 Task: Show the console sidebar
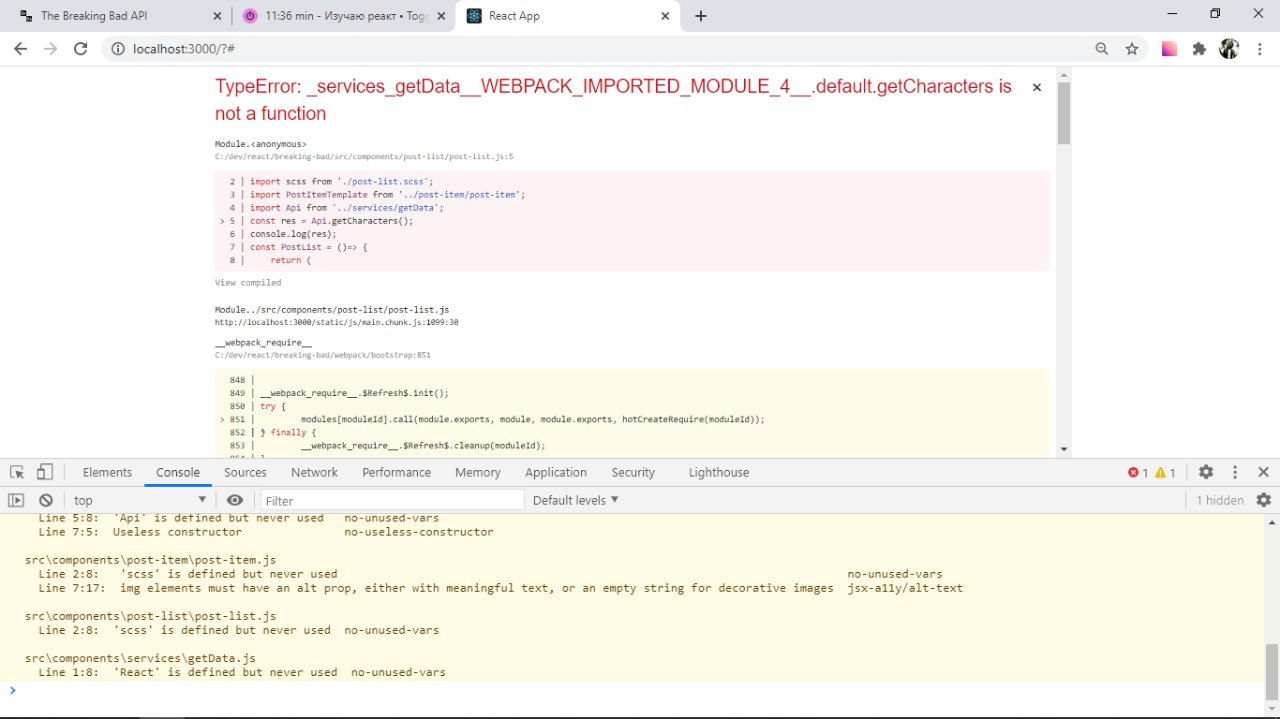[16, 500]
